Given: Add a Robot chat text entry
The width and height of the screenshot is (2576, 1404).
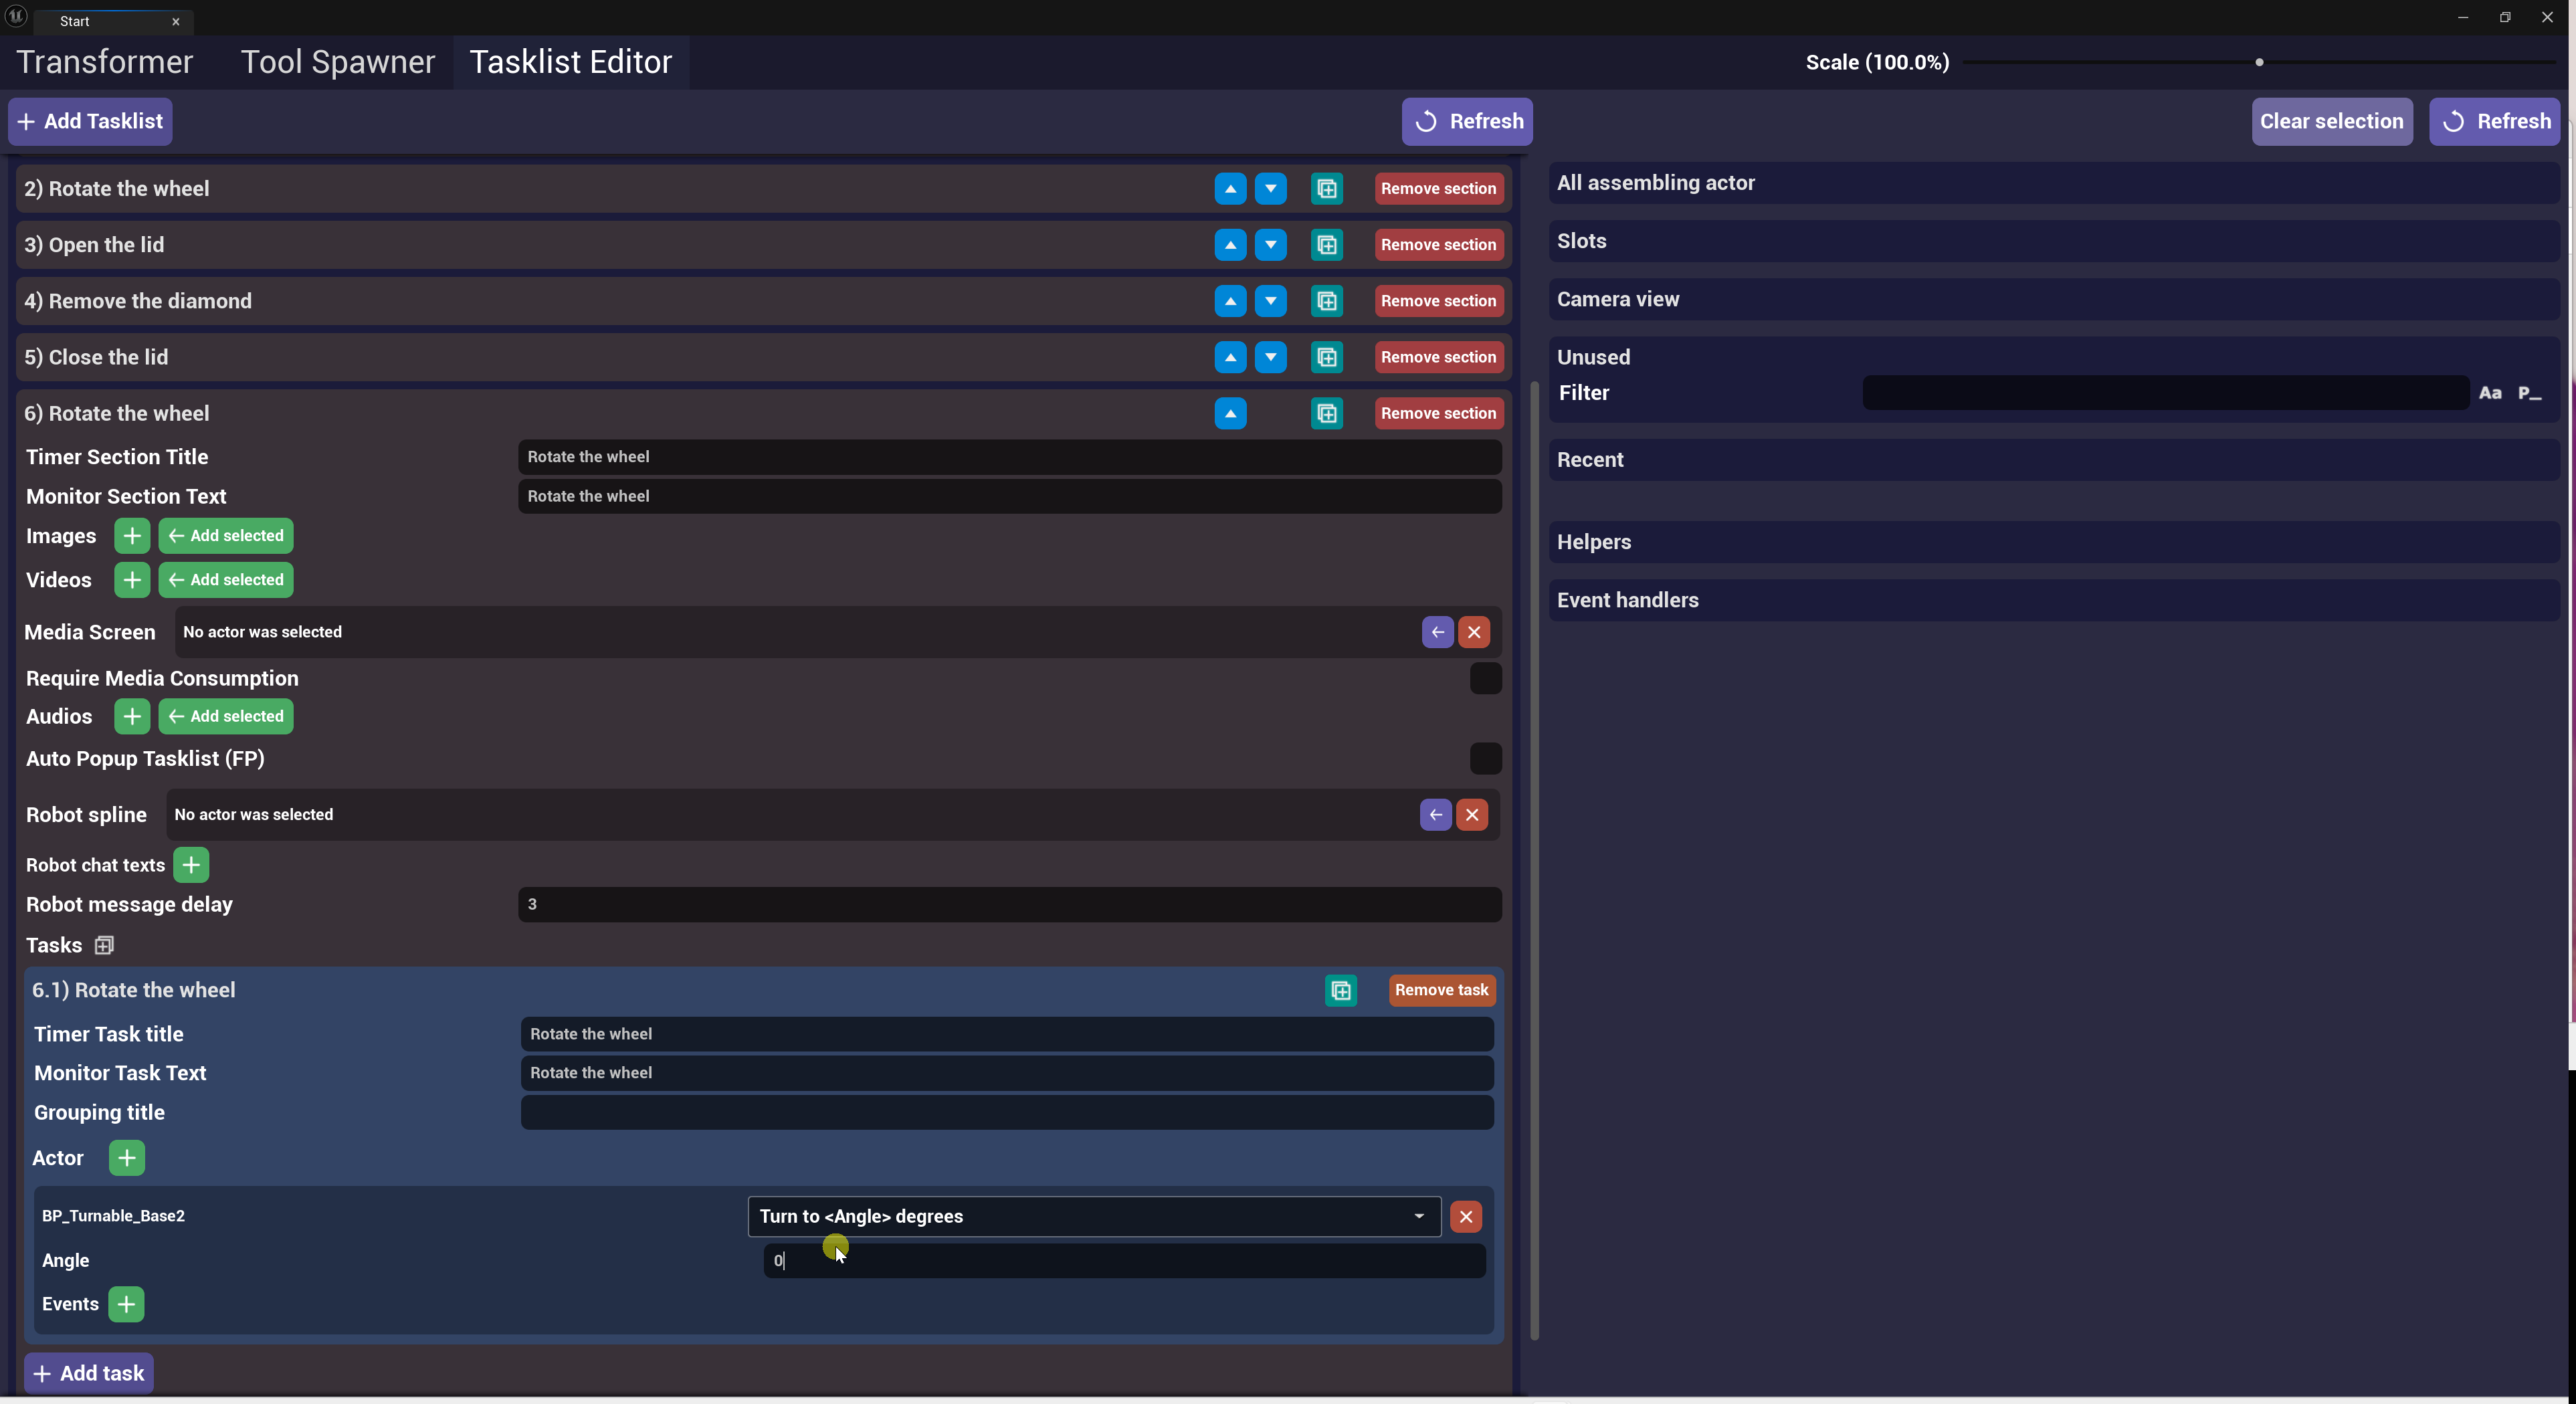Looking at the screenshot, I should pos(191,865).
